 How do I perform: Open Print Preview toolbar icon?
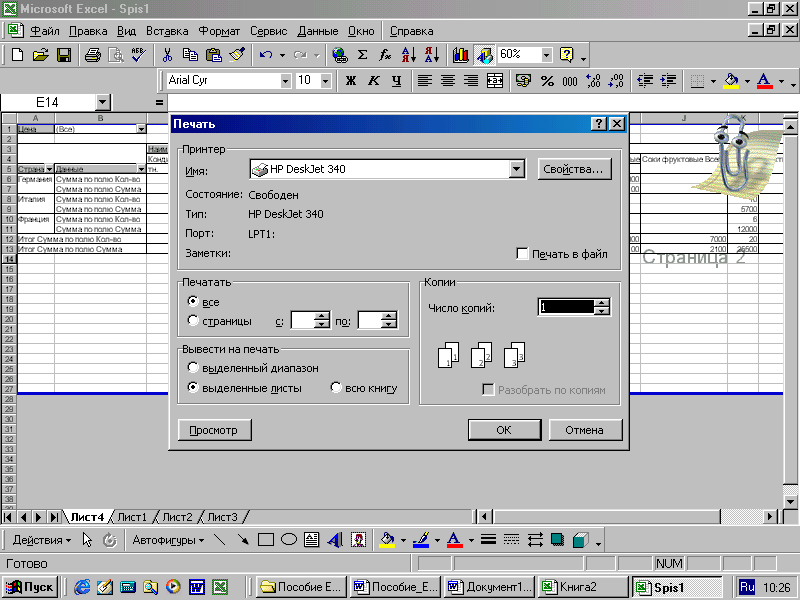pyautogui.click(x=116, y=55)
